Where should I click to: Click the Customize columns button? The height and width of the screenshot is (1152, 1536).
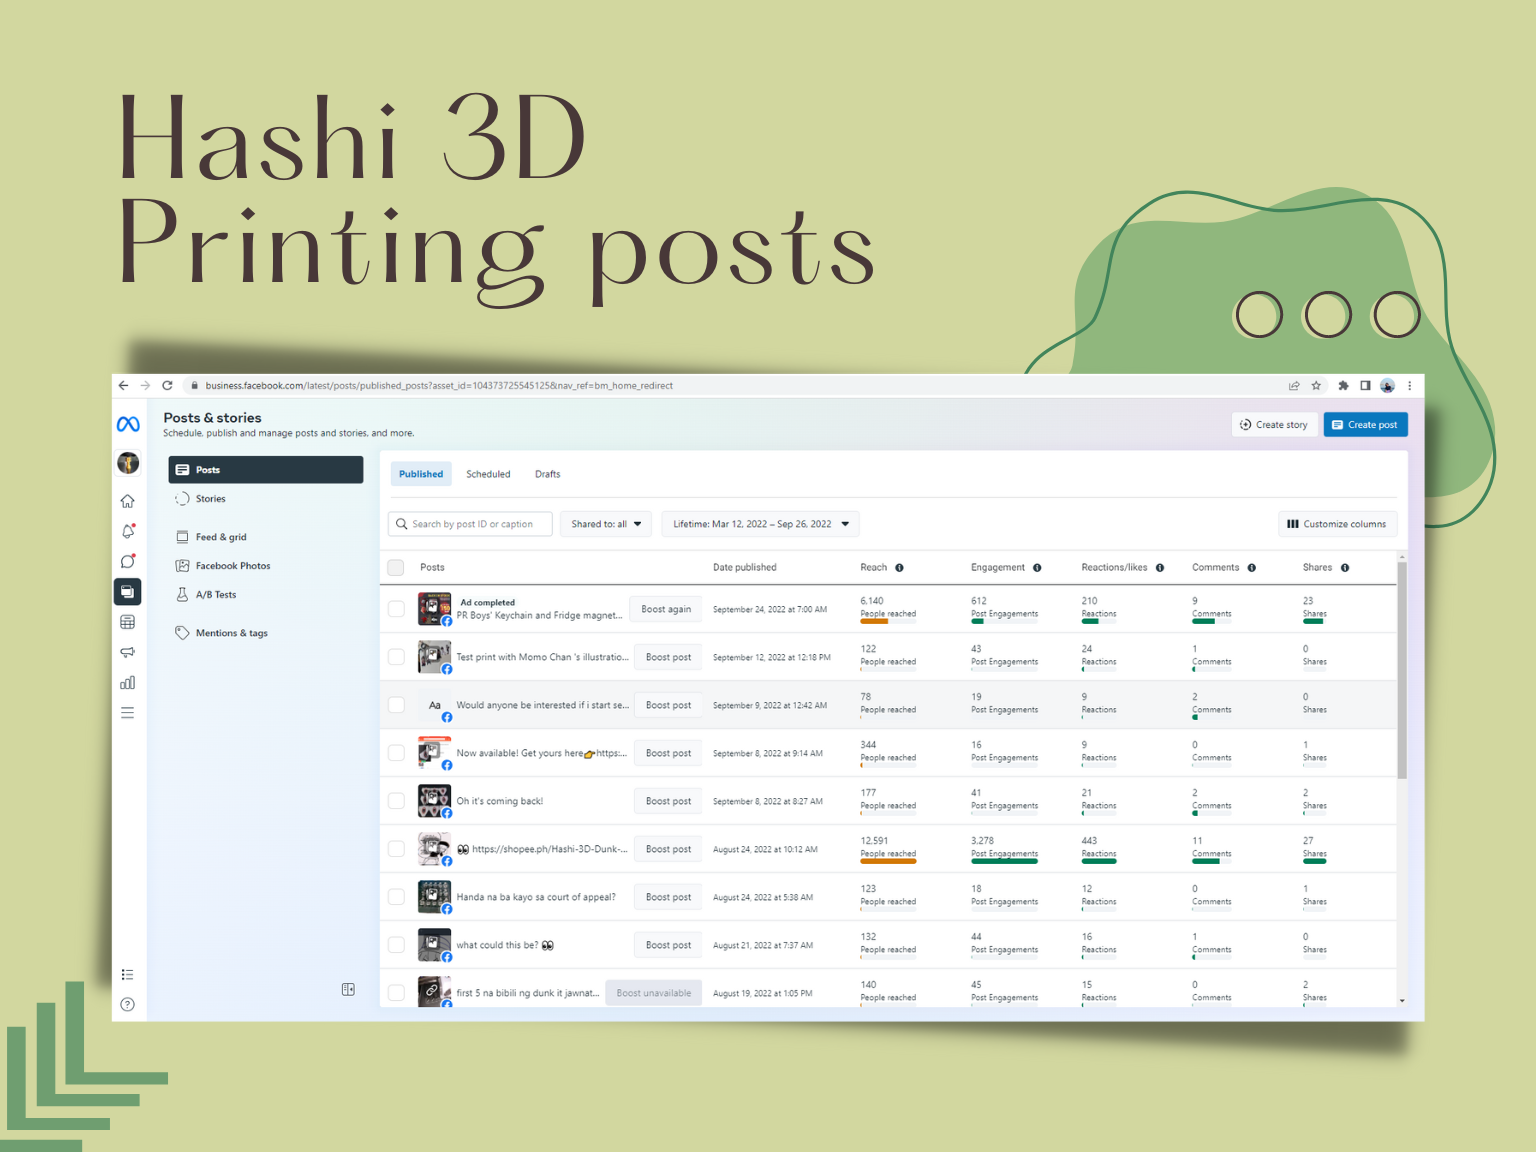pos(1337,524)
